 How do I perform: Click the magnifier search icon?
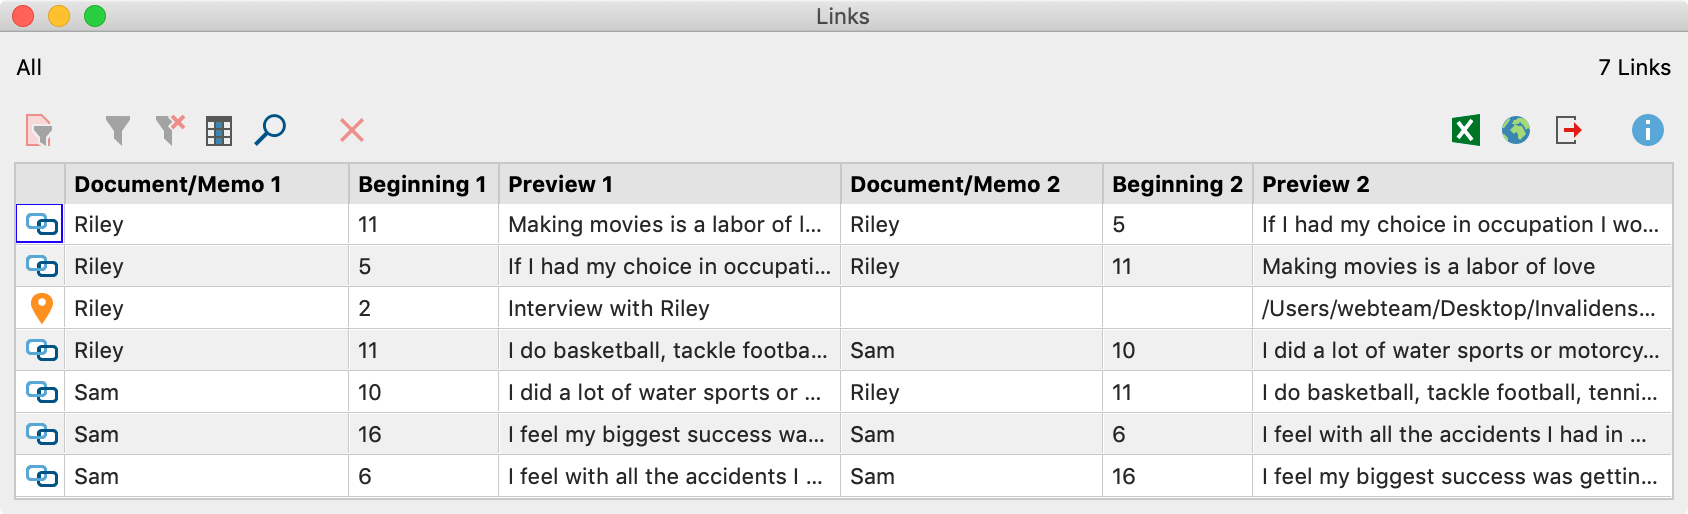pyautogui.click(x=270, y=130)
